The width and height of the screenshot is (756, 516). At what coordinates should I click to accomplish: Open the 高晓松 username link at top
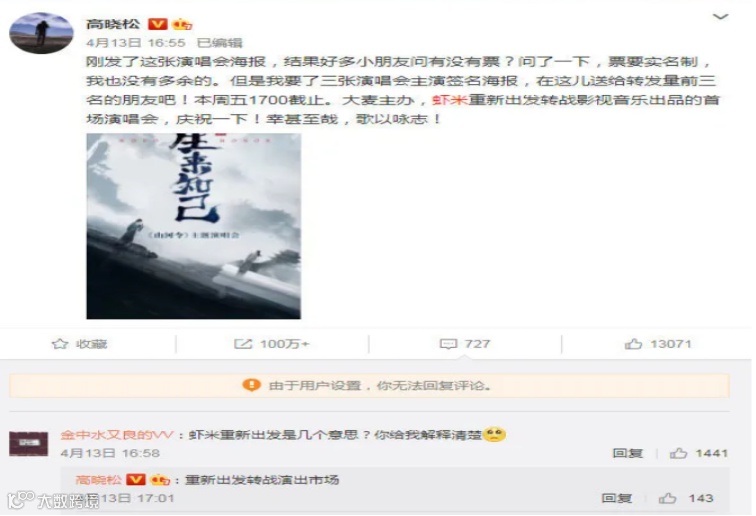(113, 24)
